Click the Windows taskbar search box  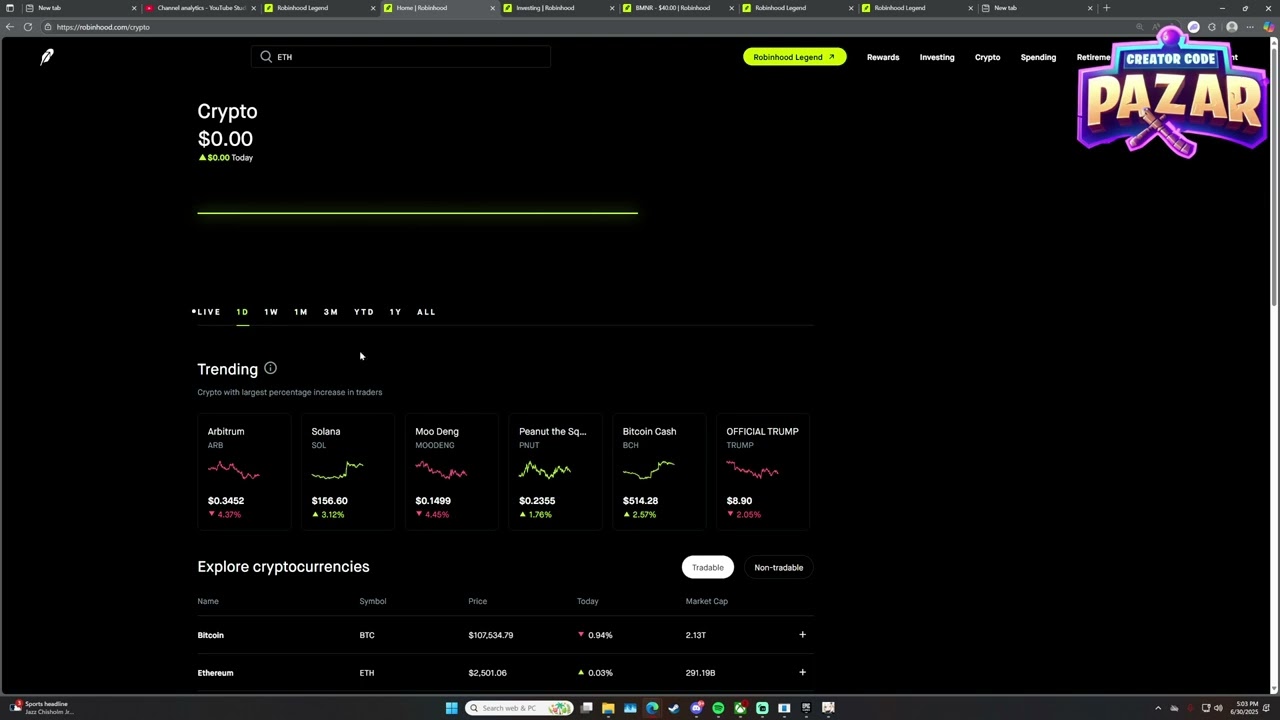(519, 708)
